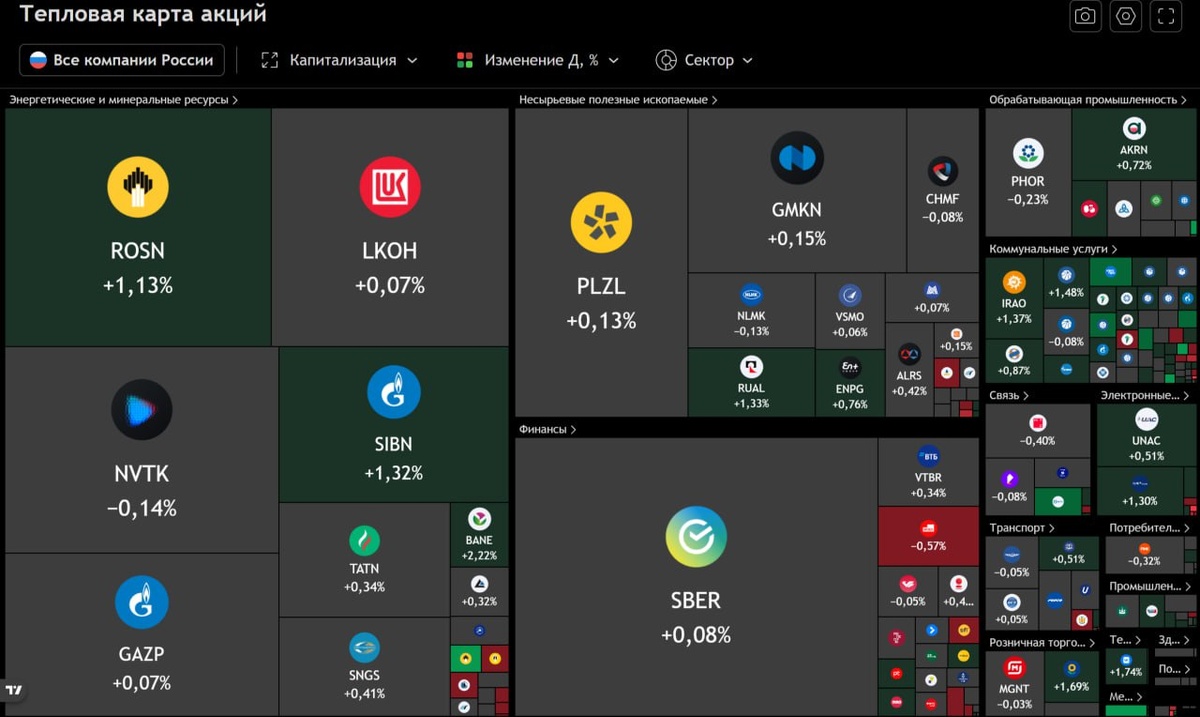1200x717 pixels.
Task: Open the Изменение Д, % color dropdown
Action: point(538,60)
